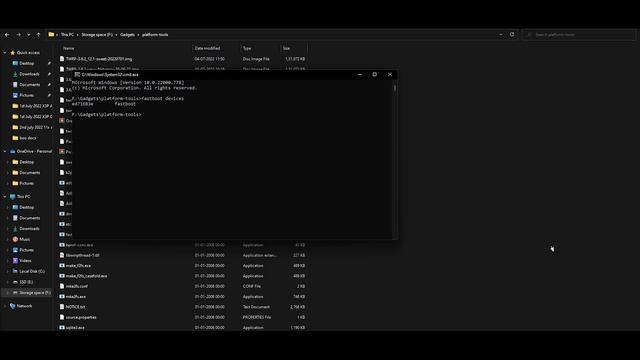Select mke2fs.exe application icon
The image size is (640, 360).
point(62,296)
